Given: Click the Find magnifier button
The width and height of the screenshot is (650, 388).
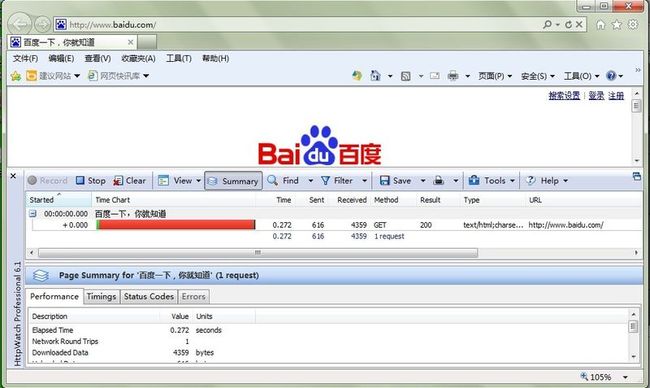Looking at the screenshot, I should [283, 181].
